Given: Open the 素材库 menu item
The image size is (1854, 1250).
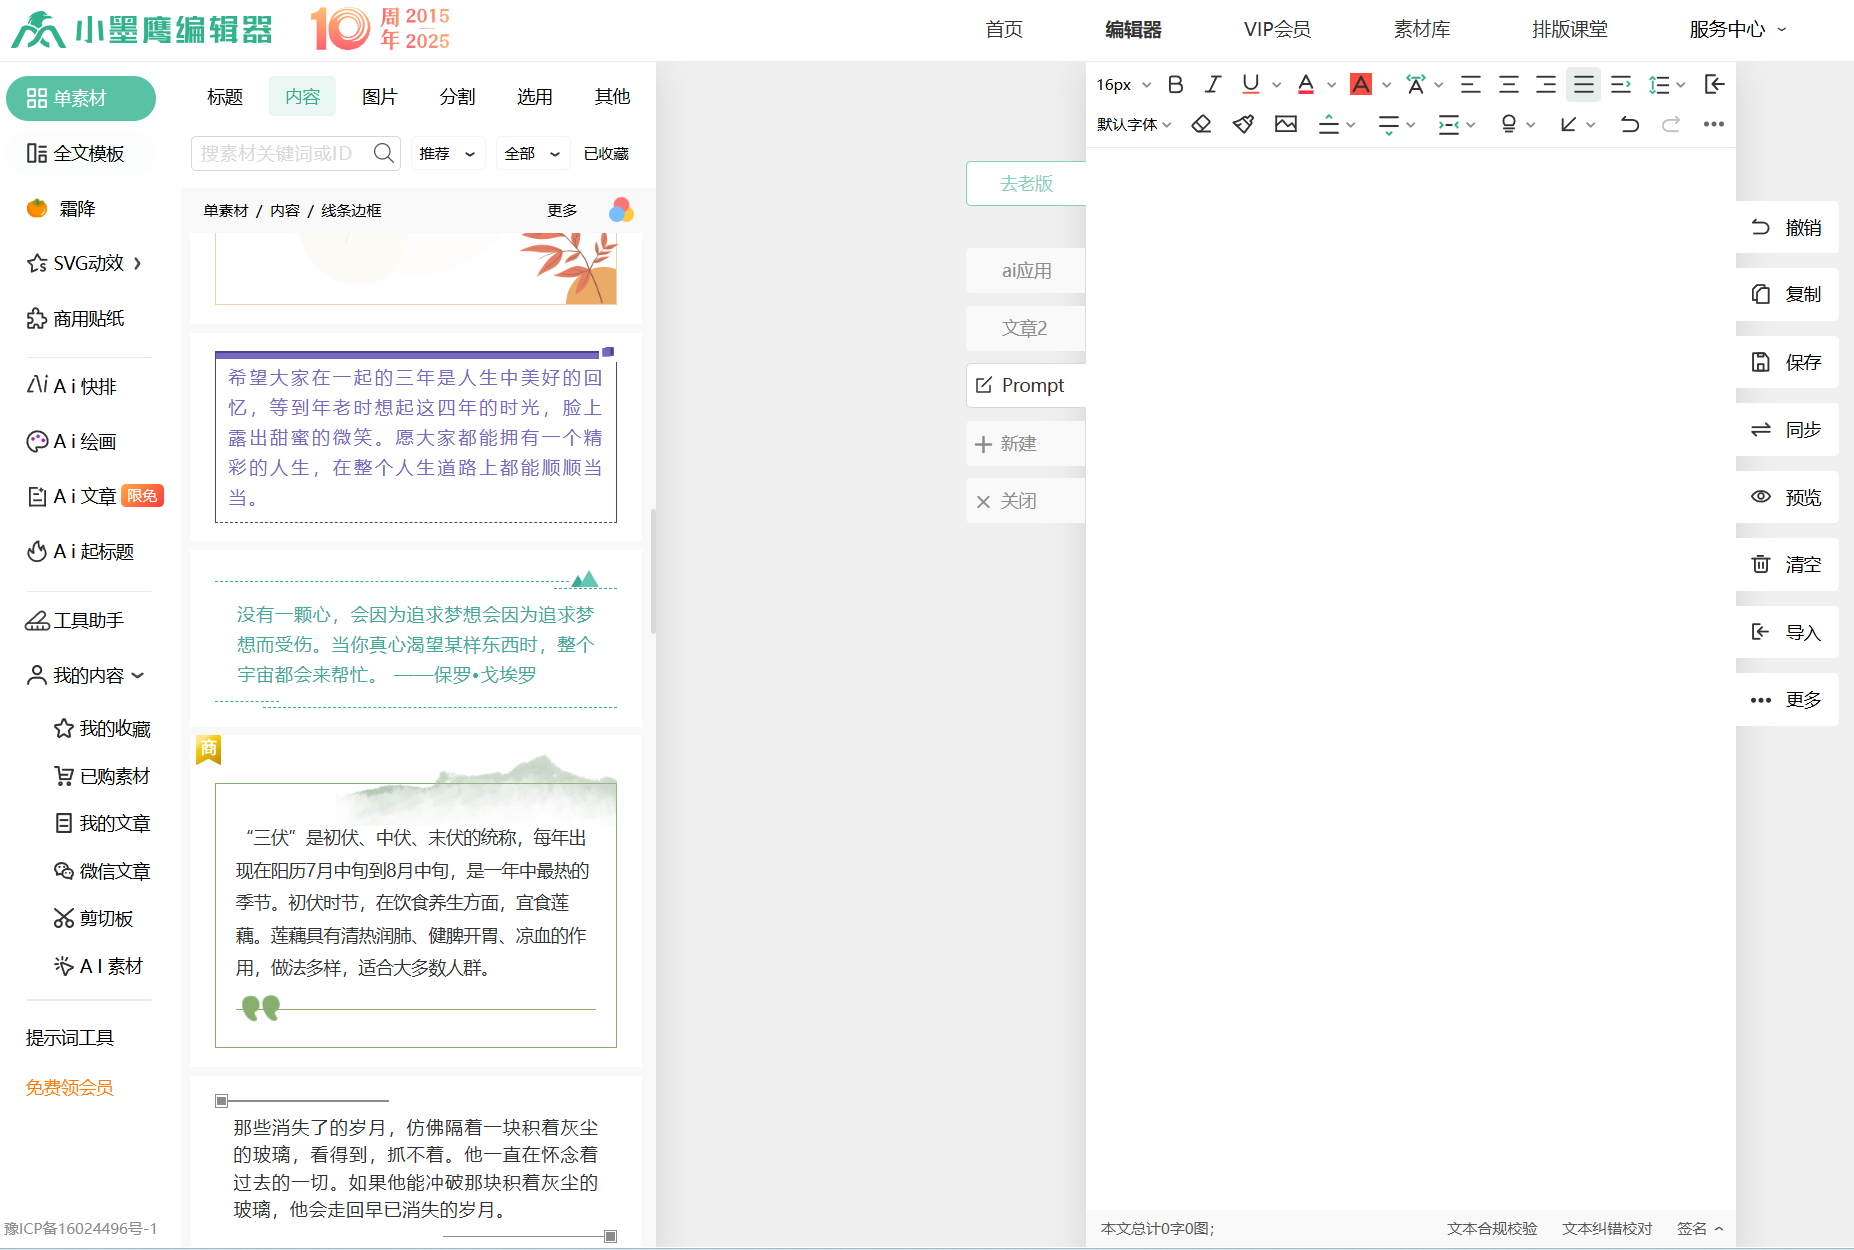Looking at the screenshot, I should click(1422, 29).
